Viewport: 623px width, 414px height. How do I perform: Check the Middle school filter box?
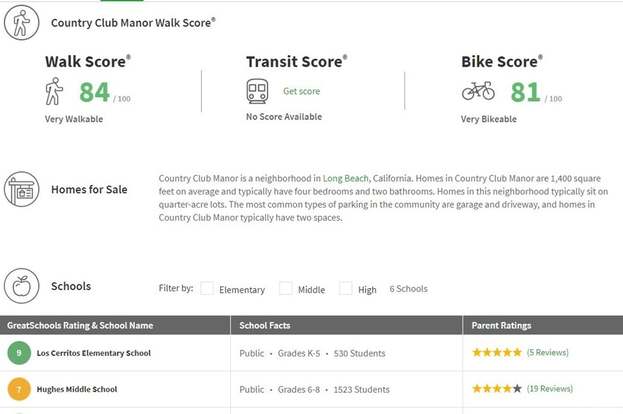(286, 288)
